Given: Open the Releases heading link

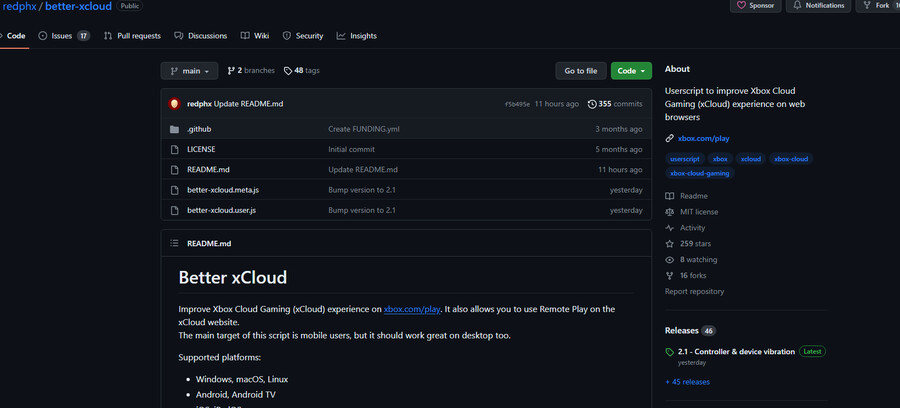Looking at the screenshot, I should click(681, 331).
